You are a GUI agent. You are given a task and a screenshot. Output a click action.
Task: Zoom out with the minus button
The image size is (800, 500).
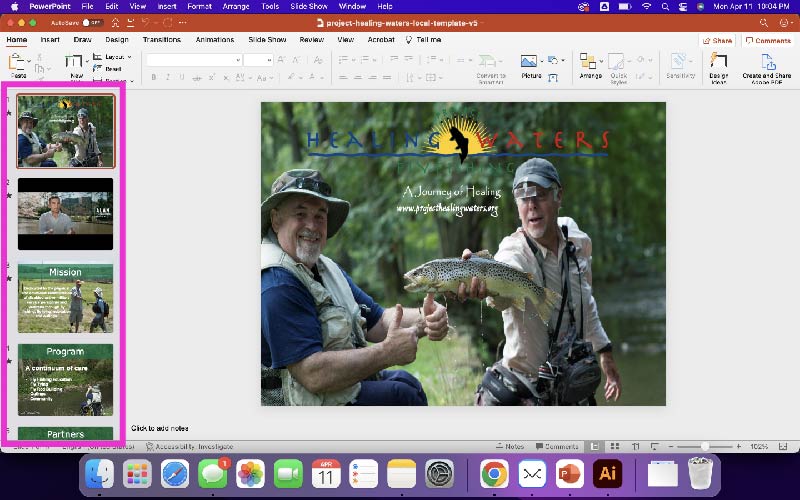tap(671, 446)
